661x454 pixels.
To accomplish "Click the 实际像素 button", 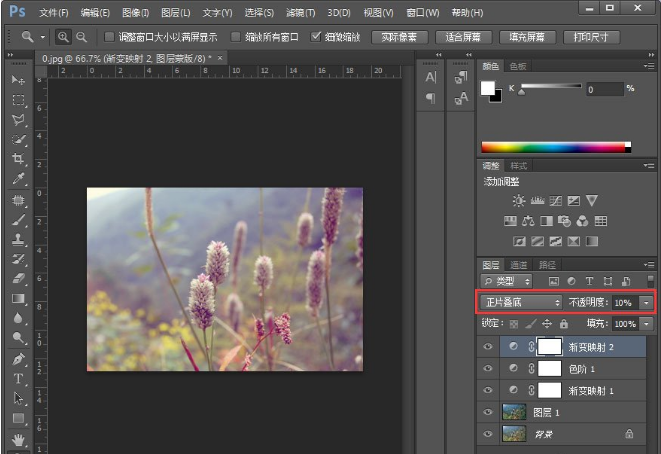I will (400, 37).
